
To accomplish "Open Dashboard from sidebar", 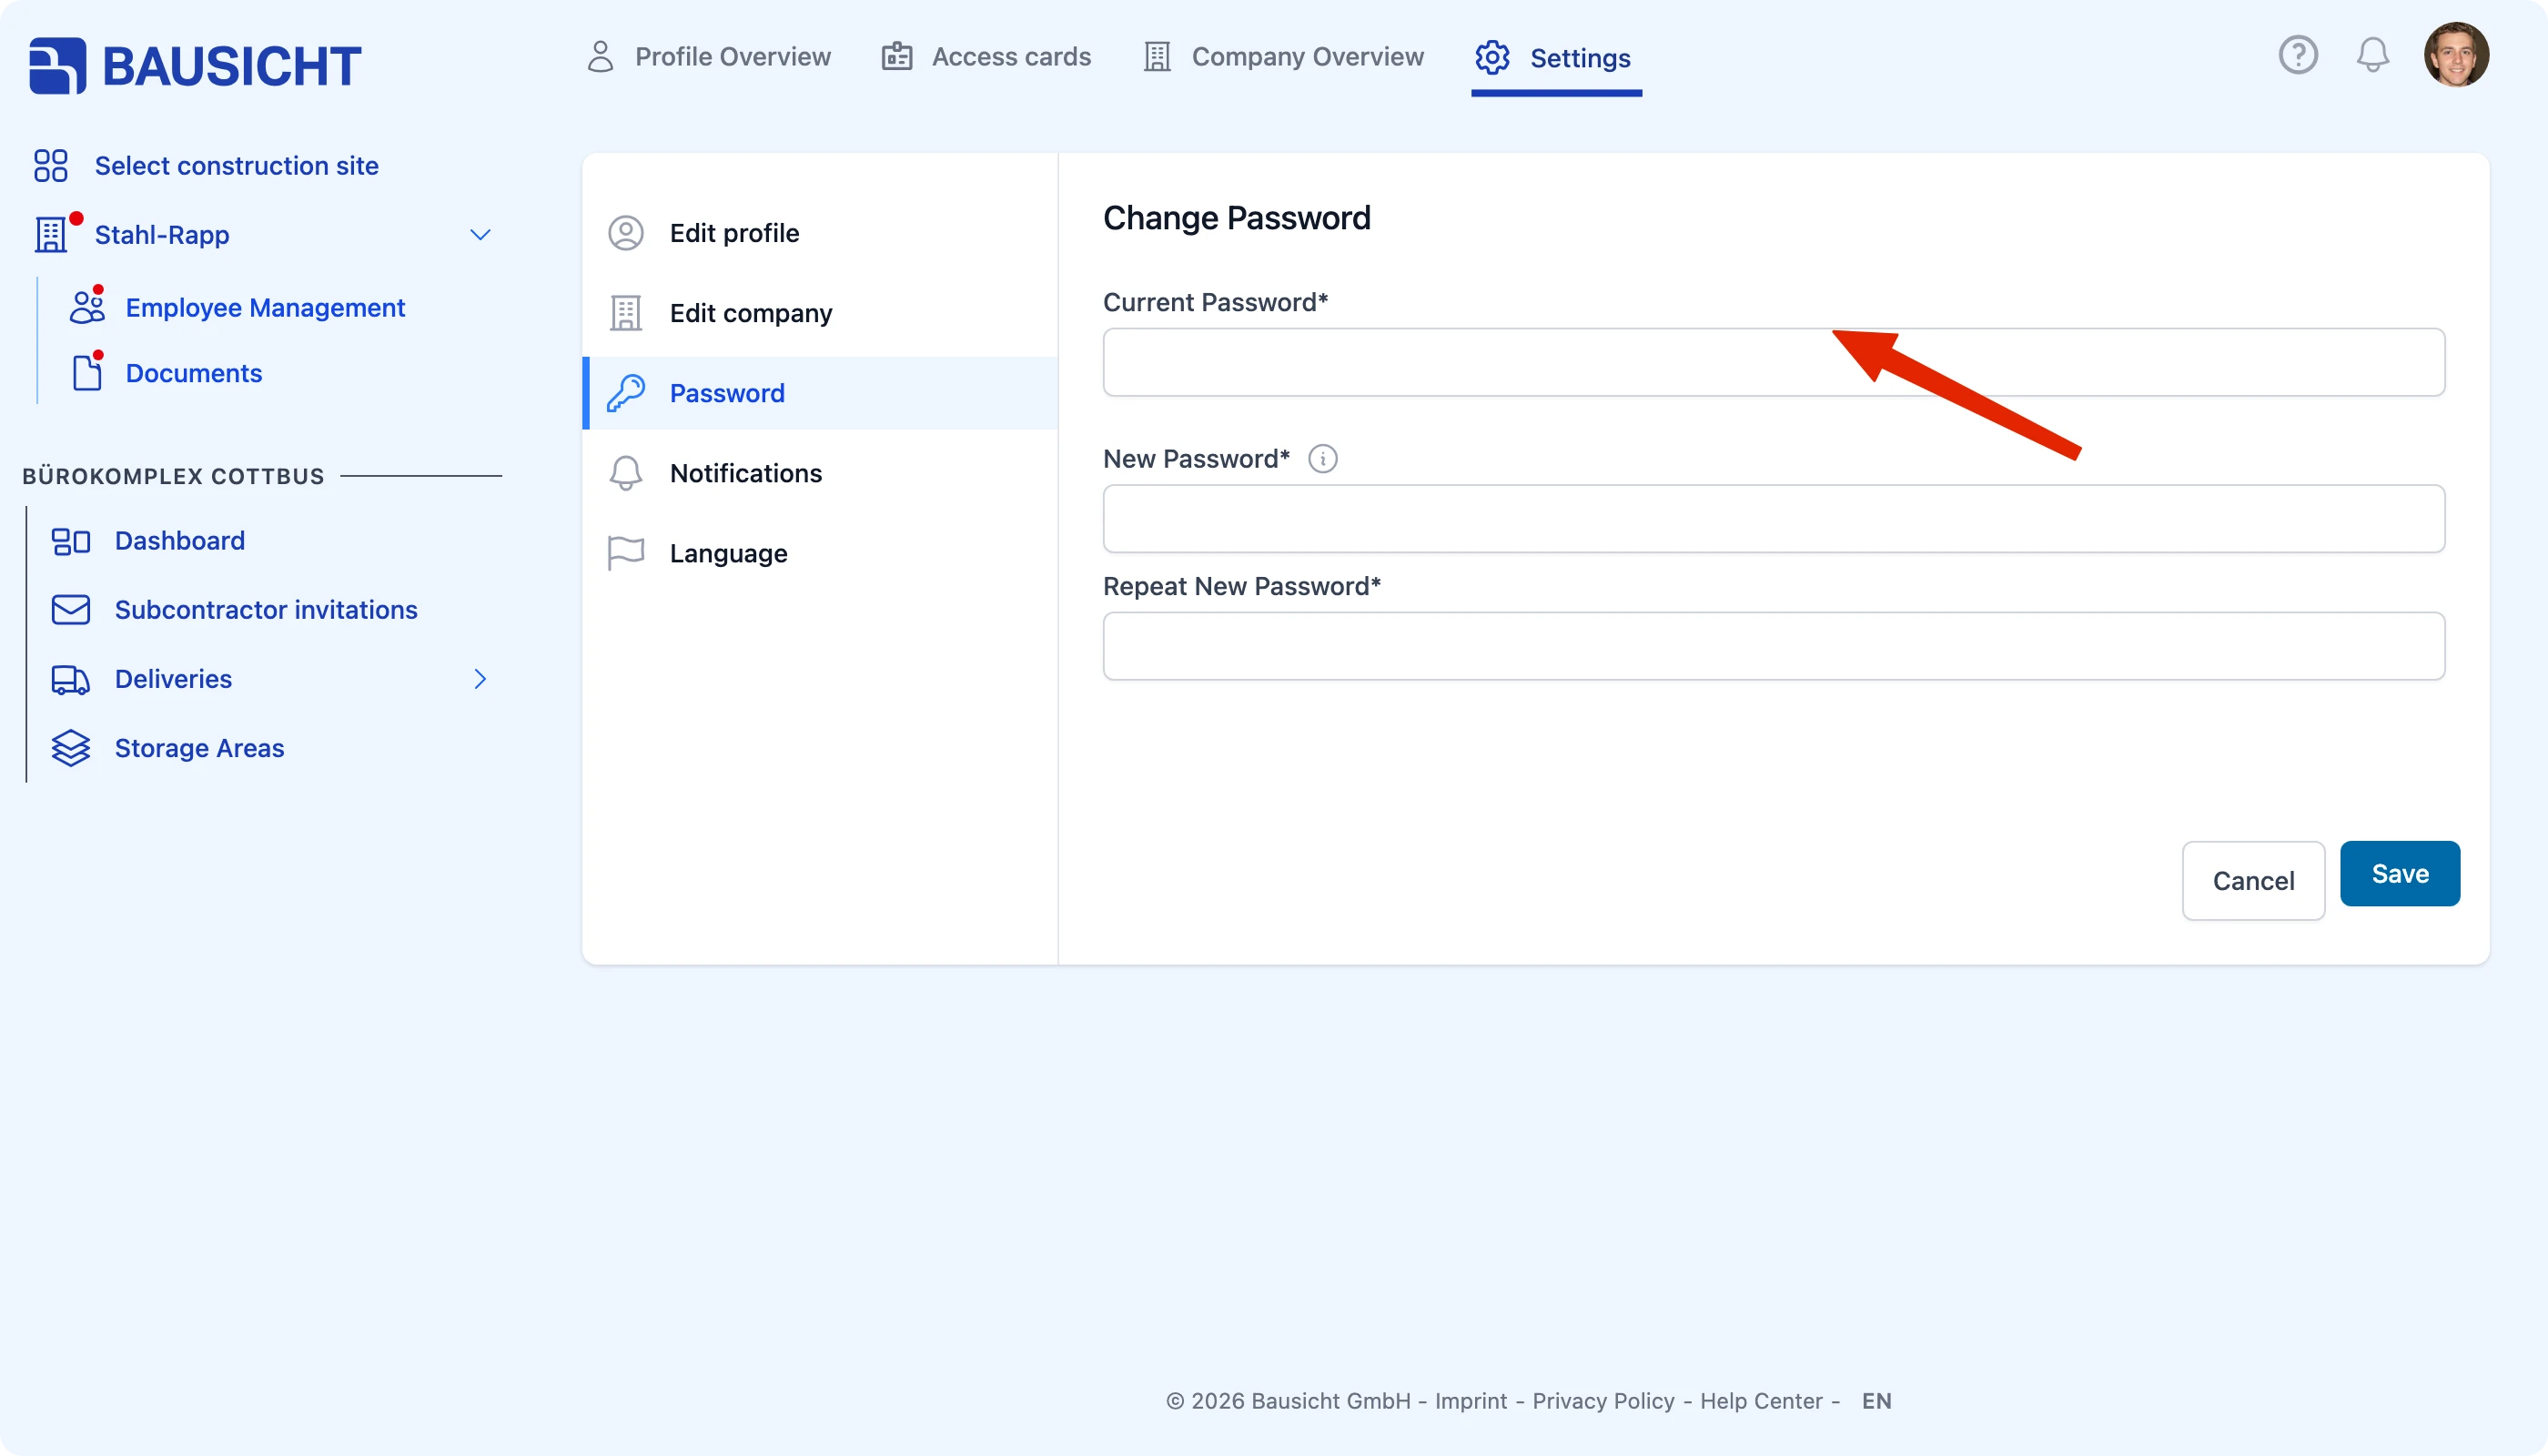I will pos(180,541).
